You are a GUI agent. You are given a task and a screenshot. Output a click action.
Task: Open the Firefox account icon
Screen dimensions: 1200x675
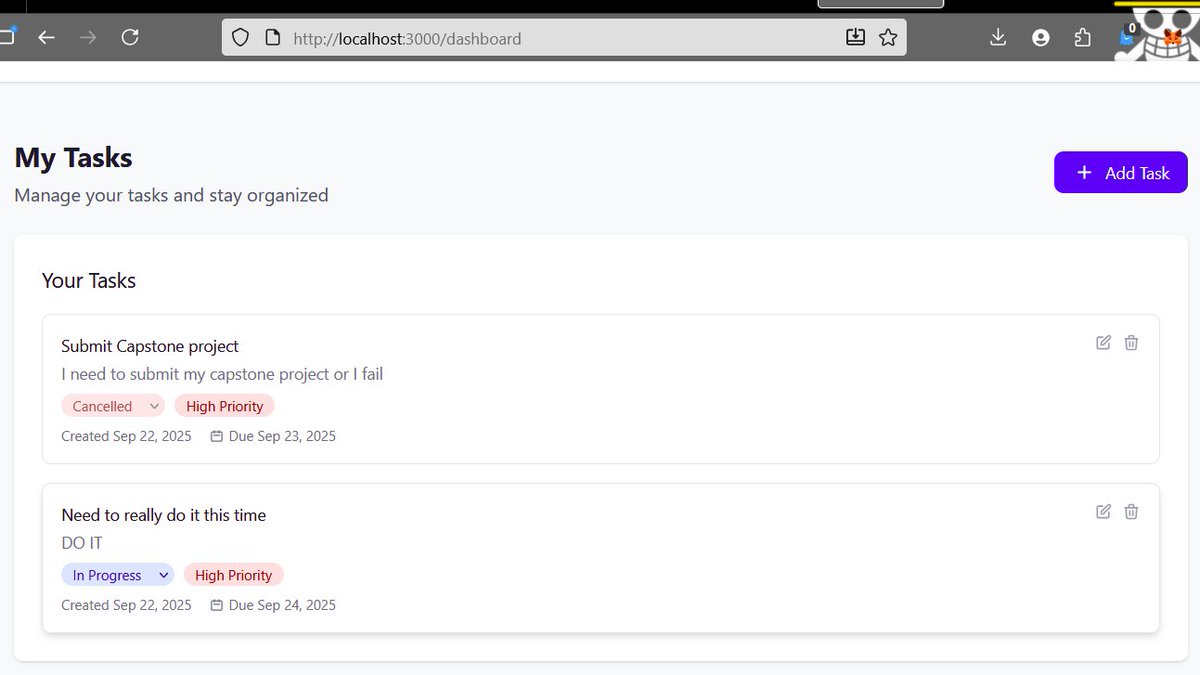click(x=1041, y=37)
